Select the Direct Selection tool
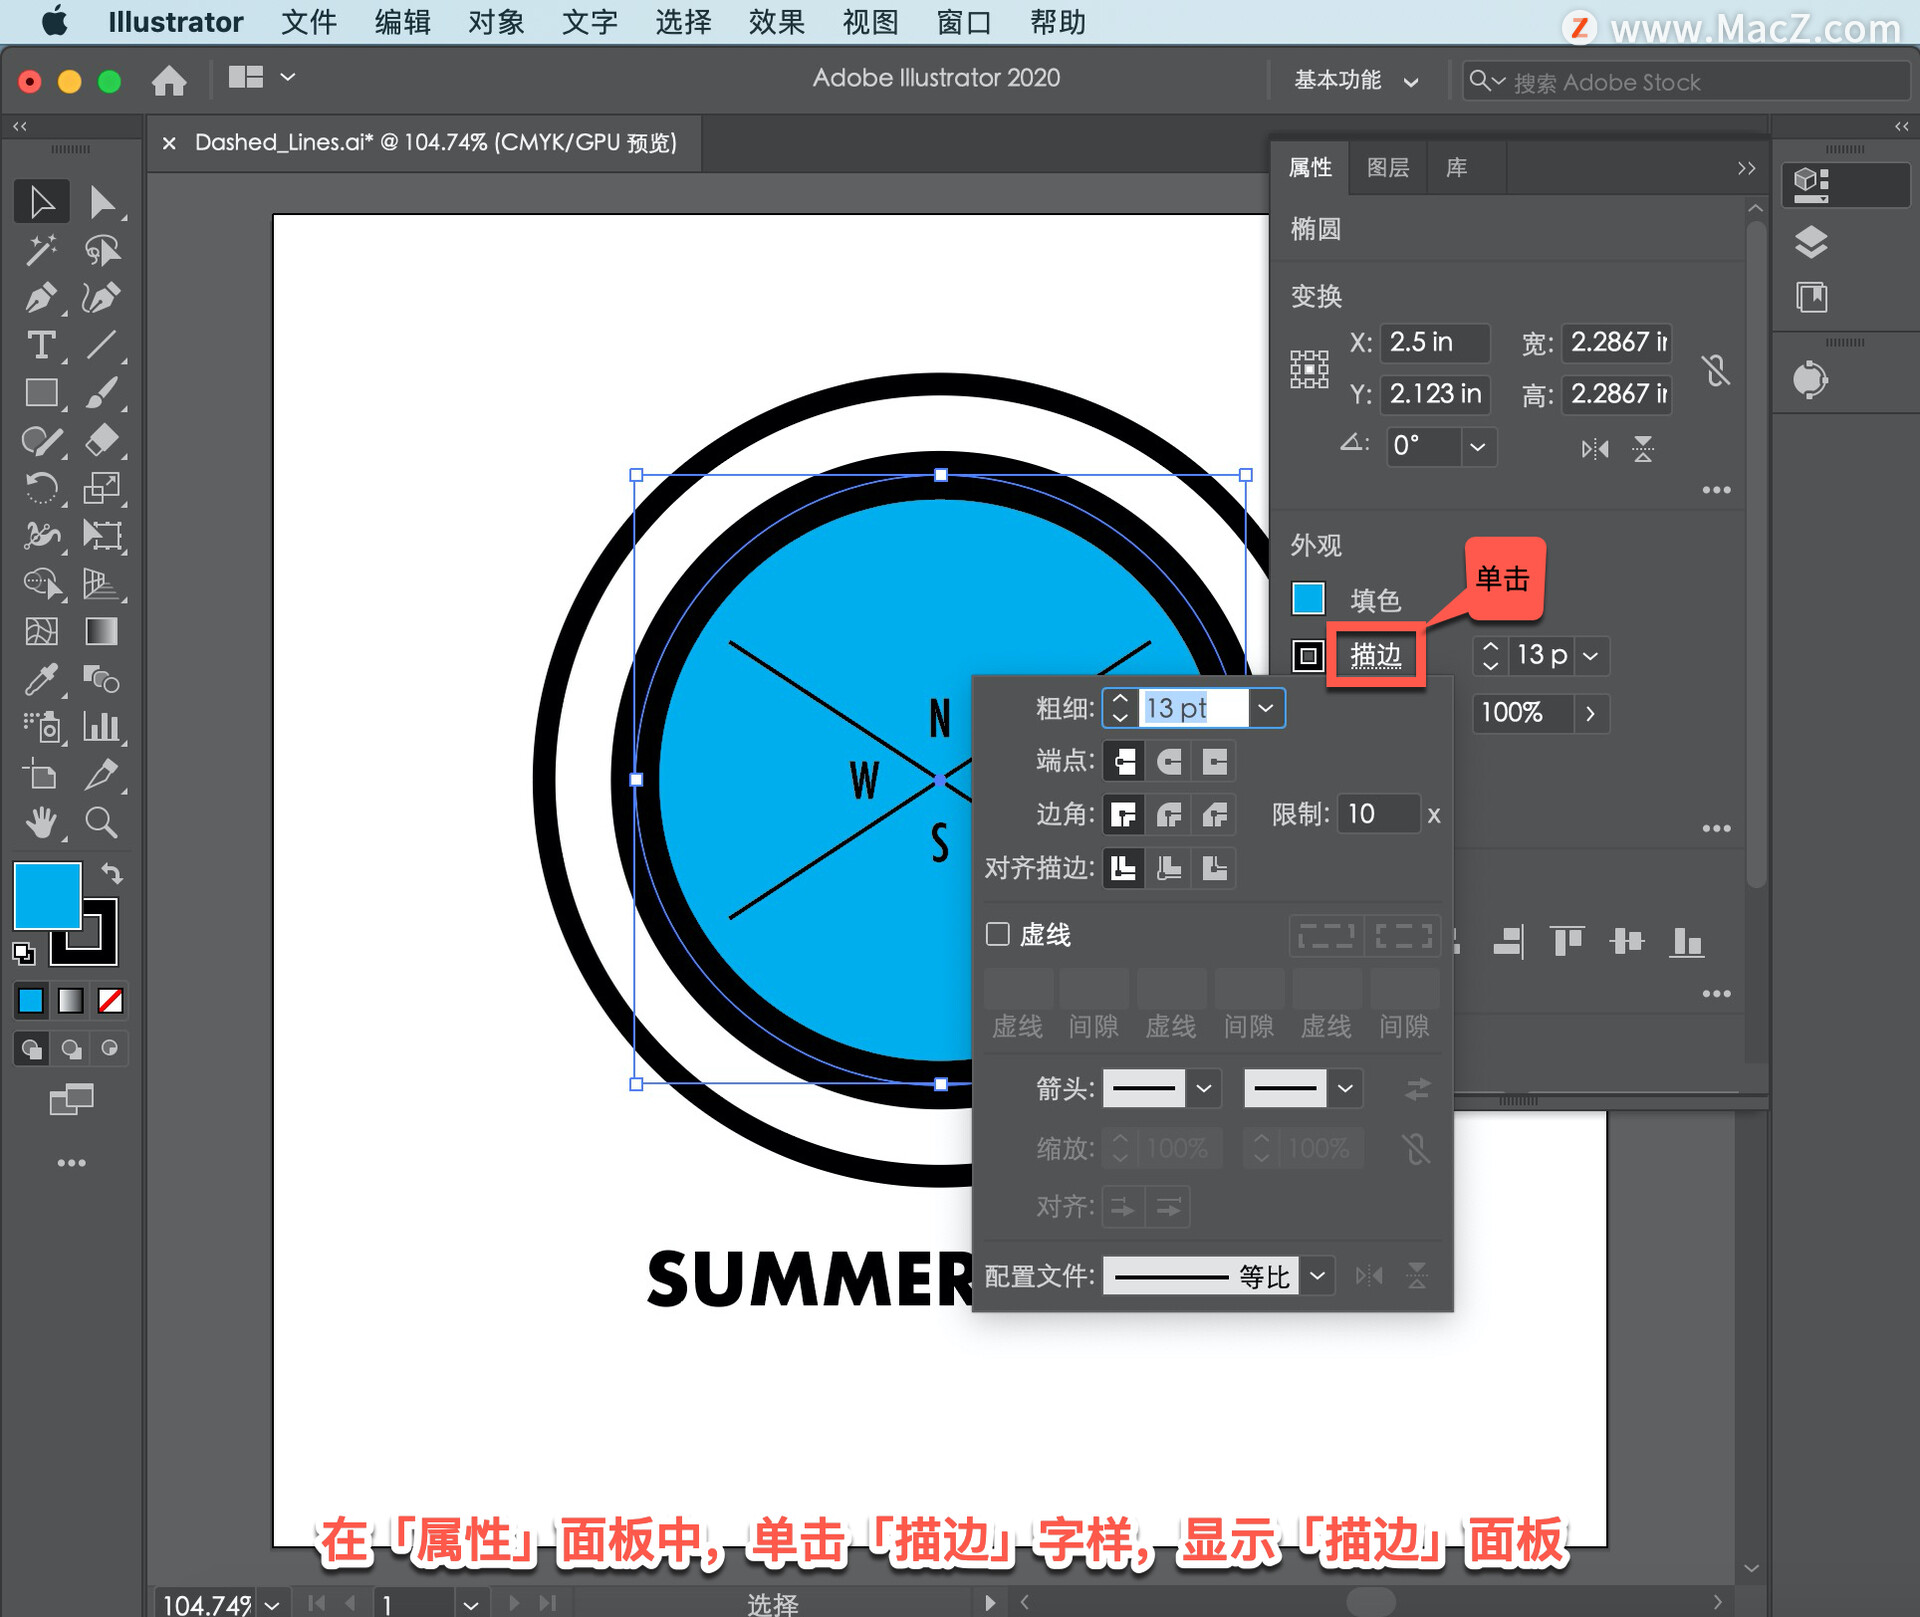Screen dimensions: 1920x1617 click(101, 202)
